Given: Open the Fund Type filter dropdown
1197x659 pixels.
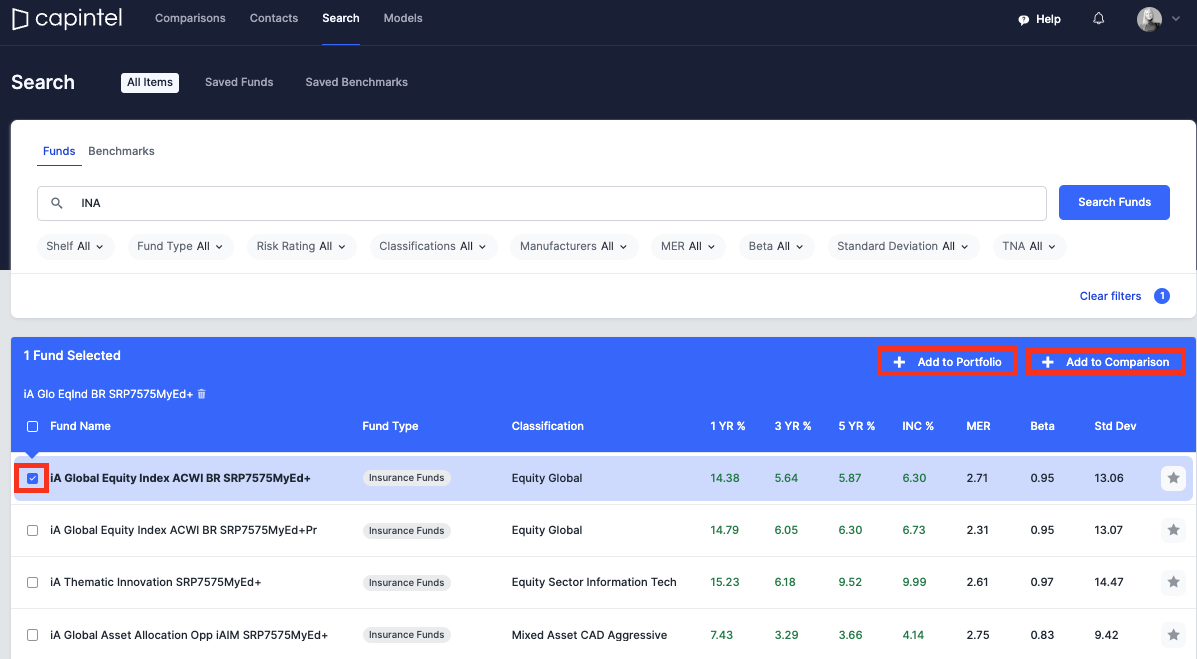Looking at the screenshot, I should tap(180, 246).
